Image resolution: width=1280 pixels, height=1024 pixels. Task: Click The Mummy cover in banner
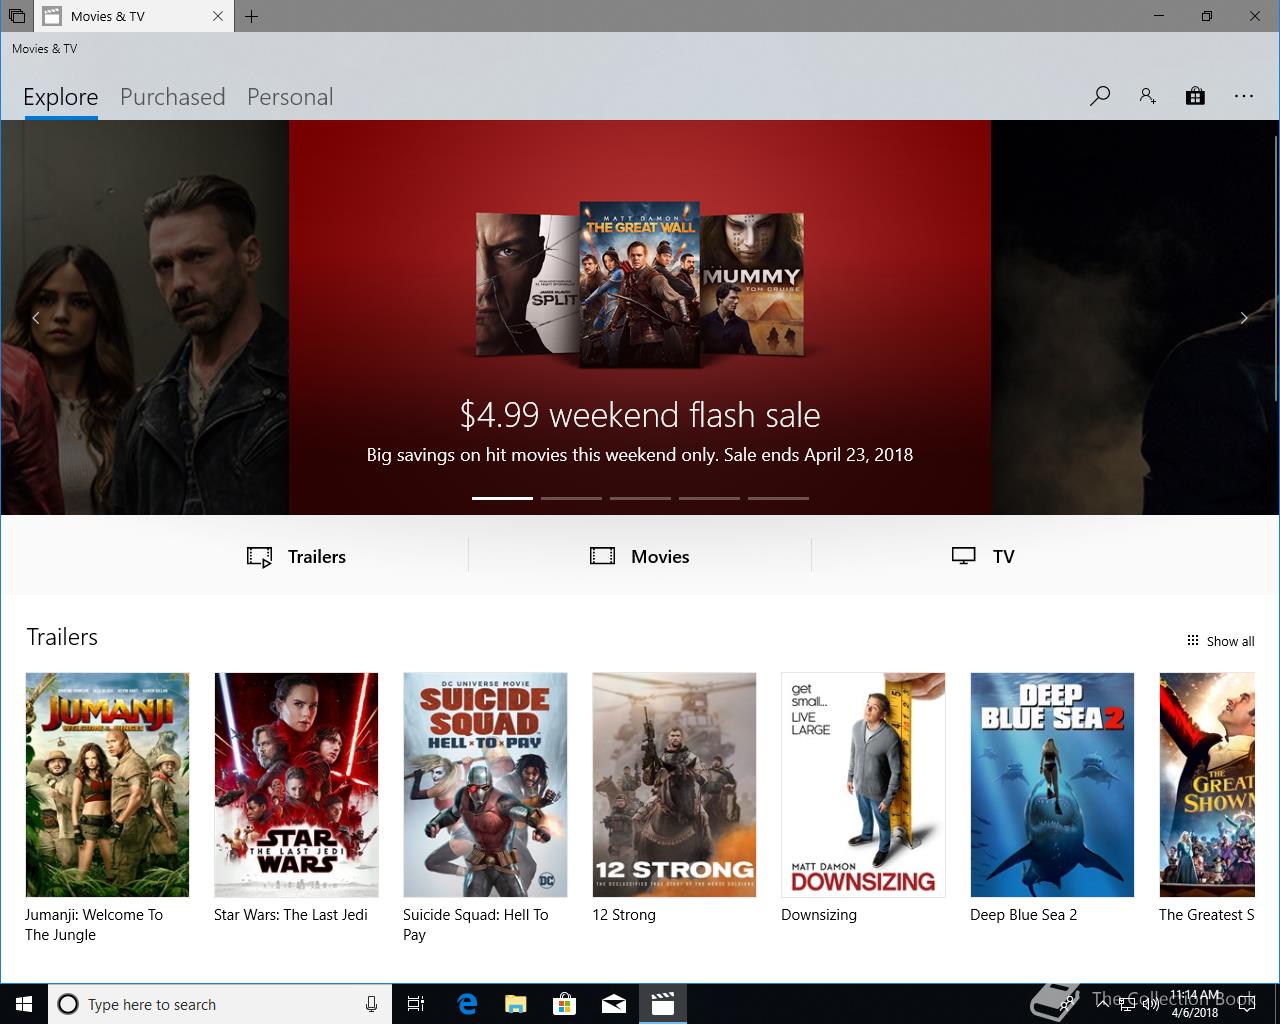753,285
